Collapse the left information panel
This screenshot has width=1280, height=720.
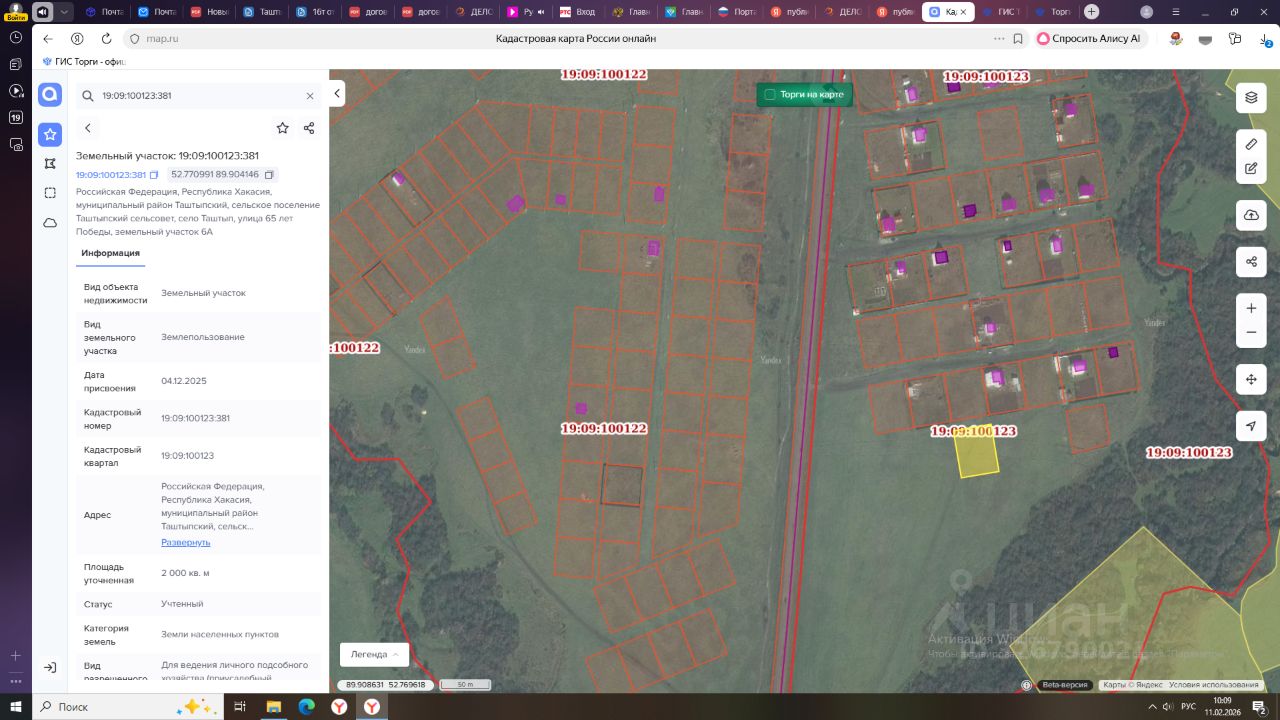338,93
